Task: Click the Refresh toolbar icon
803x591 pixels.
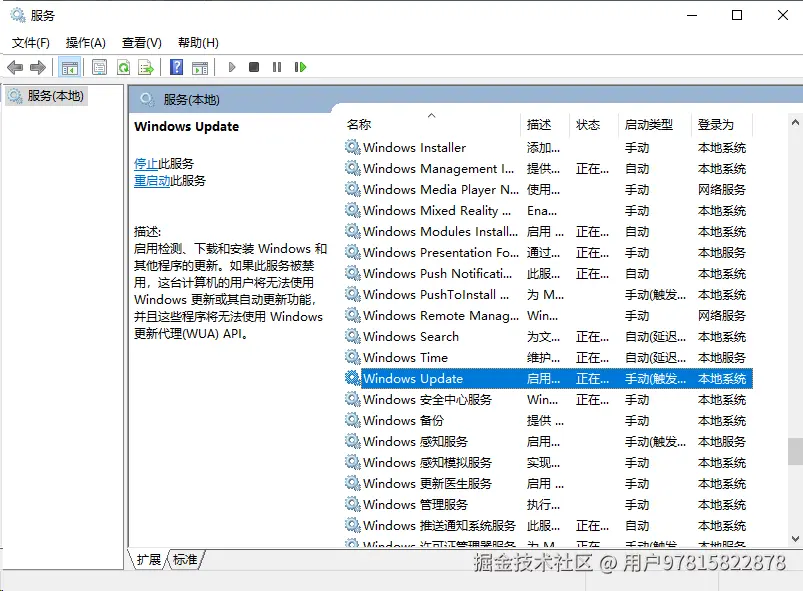Action: [124, 66]
